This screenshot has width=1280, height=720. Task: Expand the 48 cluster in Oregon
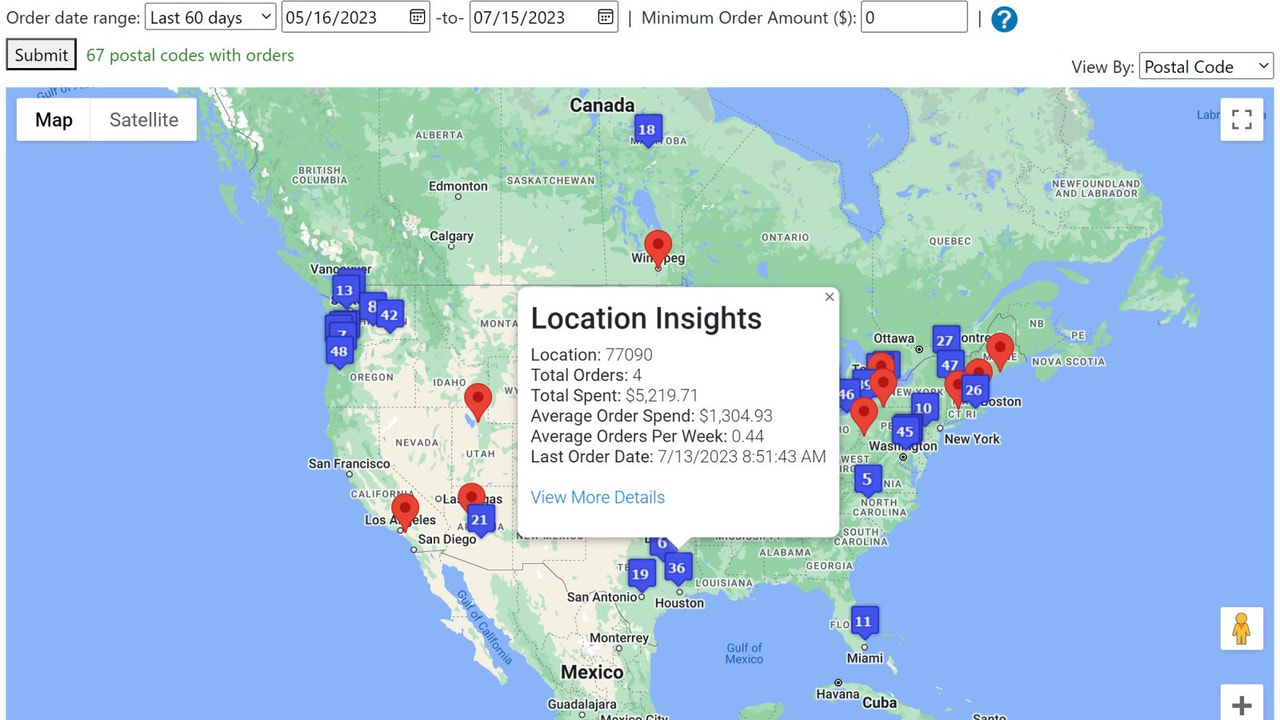[x=340, y=350]
